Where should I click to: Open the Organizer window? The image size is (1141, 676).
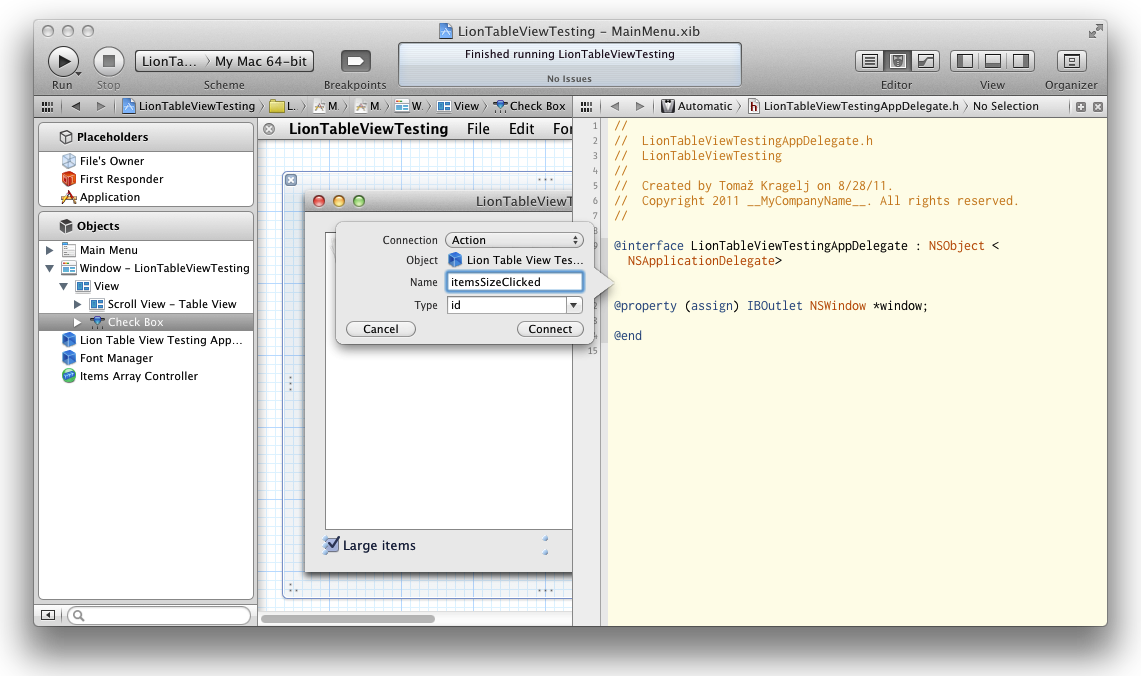[1071, 61]
